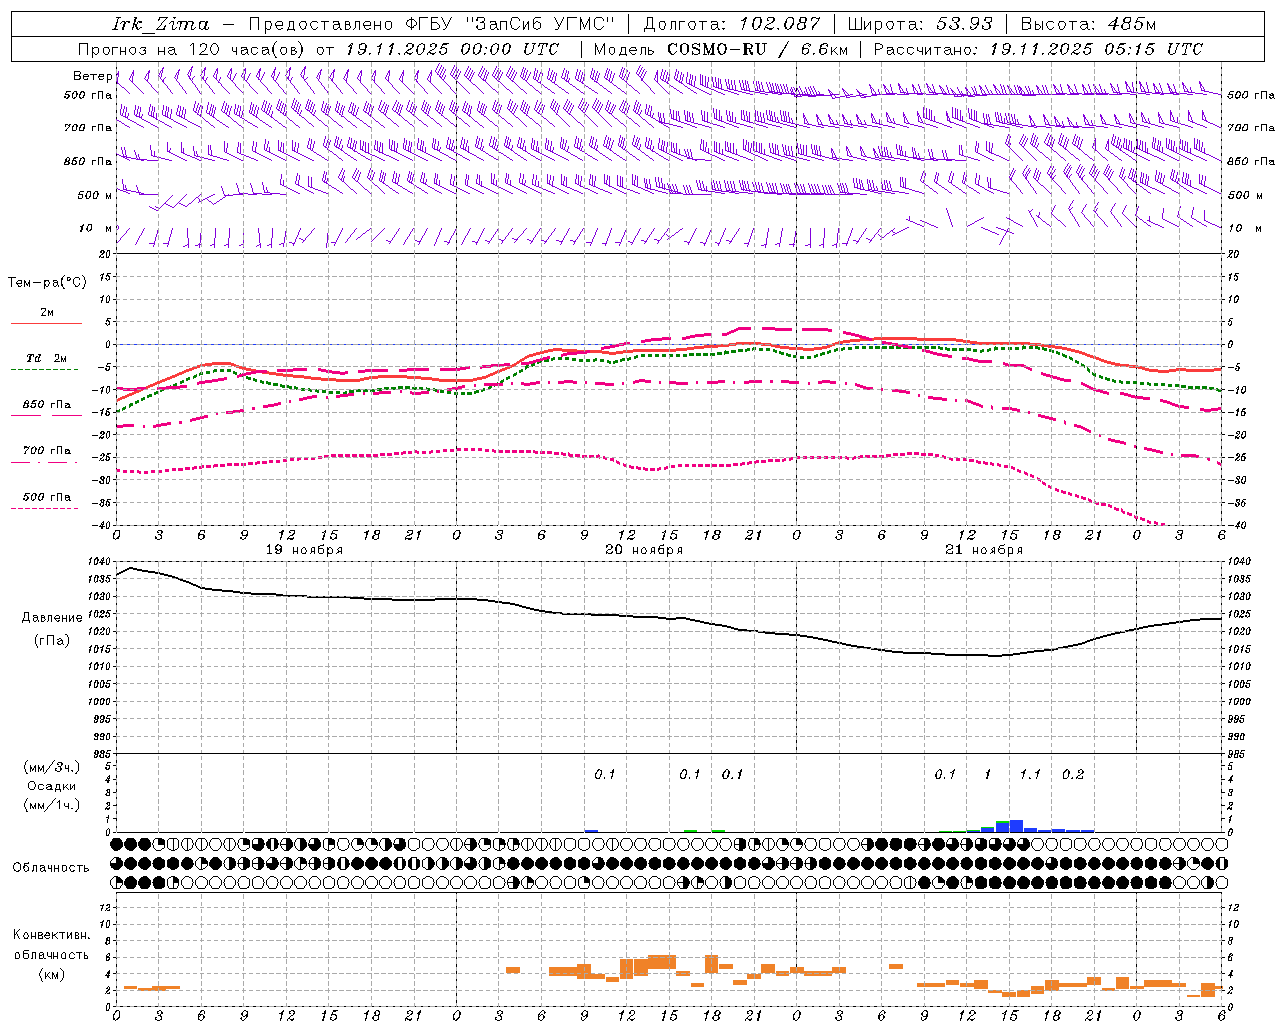
Task: Click the longitude value Долгота: 102.087
Action: click(x=731, y=24)
